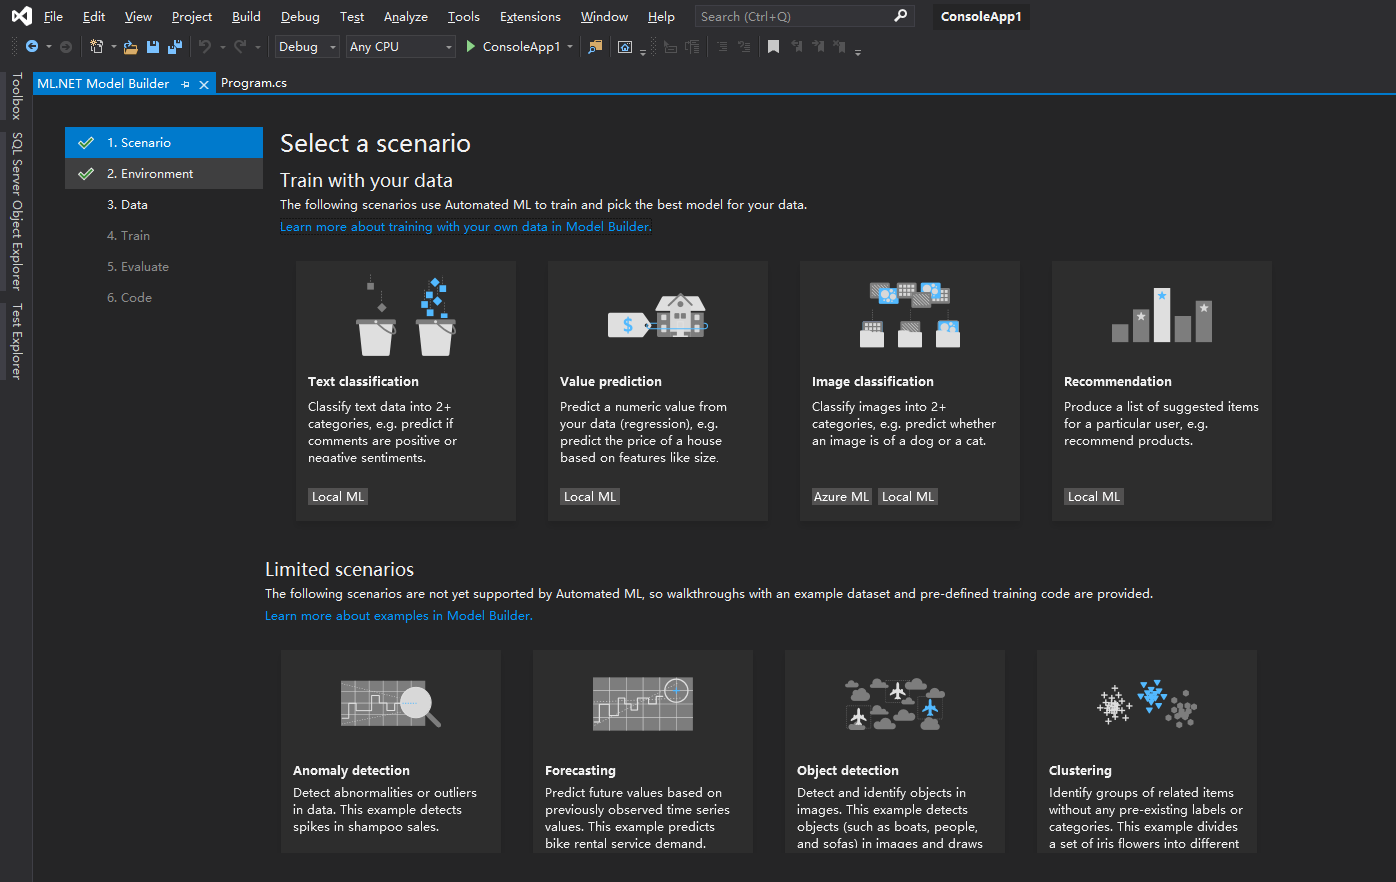Open the Build menu
The width and height of the screenshot is (1396, 882).
pos(246,16)
